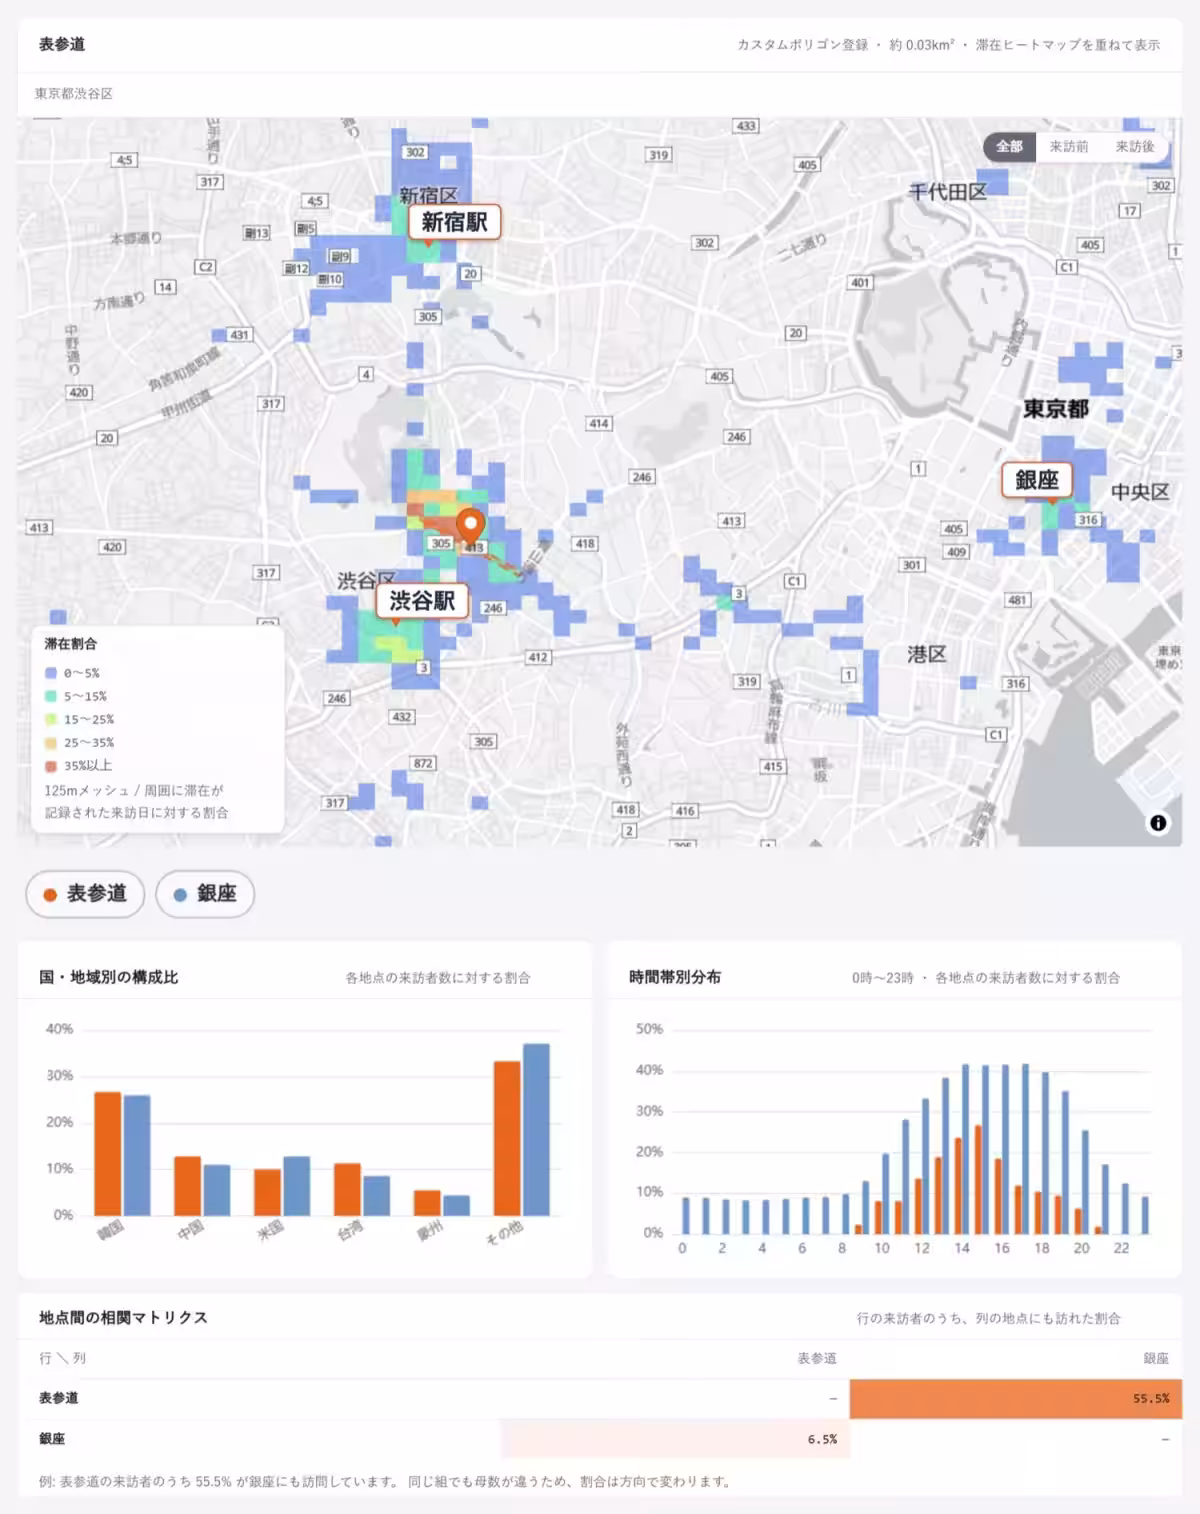
Task: Click the 国・地域別の構成比 chart title
Action: (109, 977)
